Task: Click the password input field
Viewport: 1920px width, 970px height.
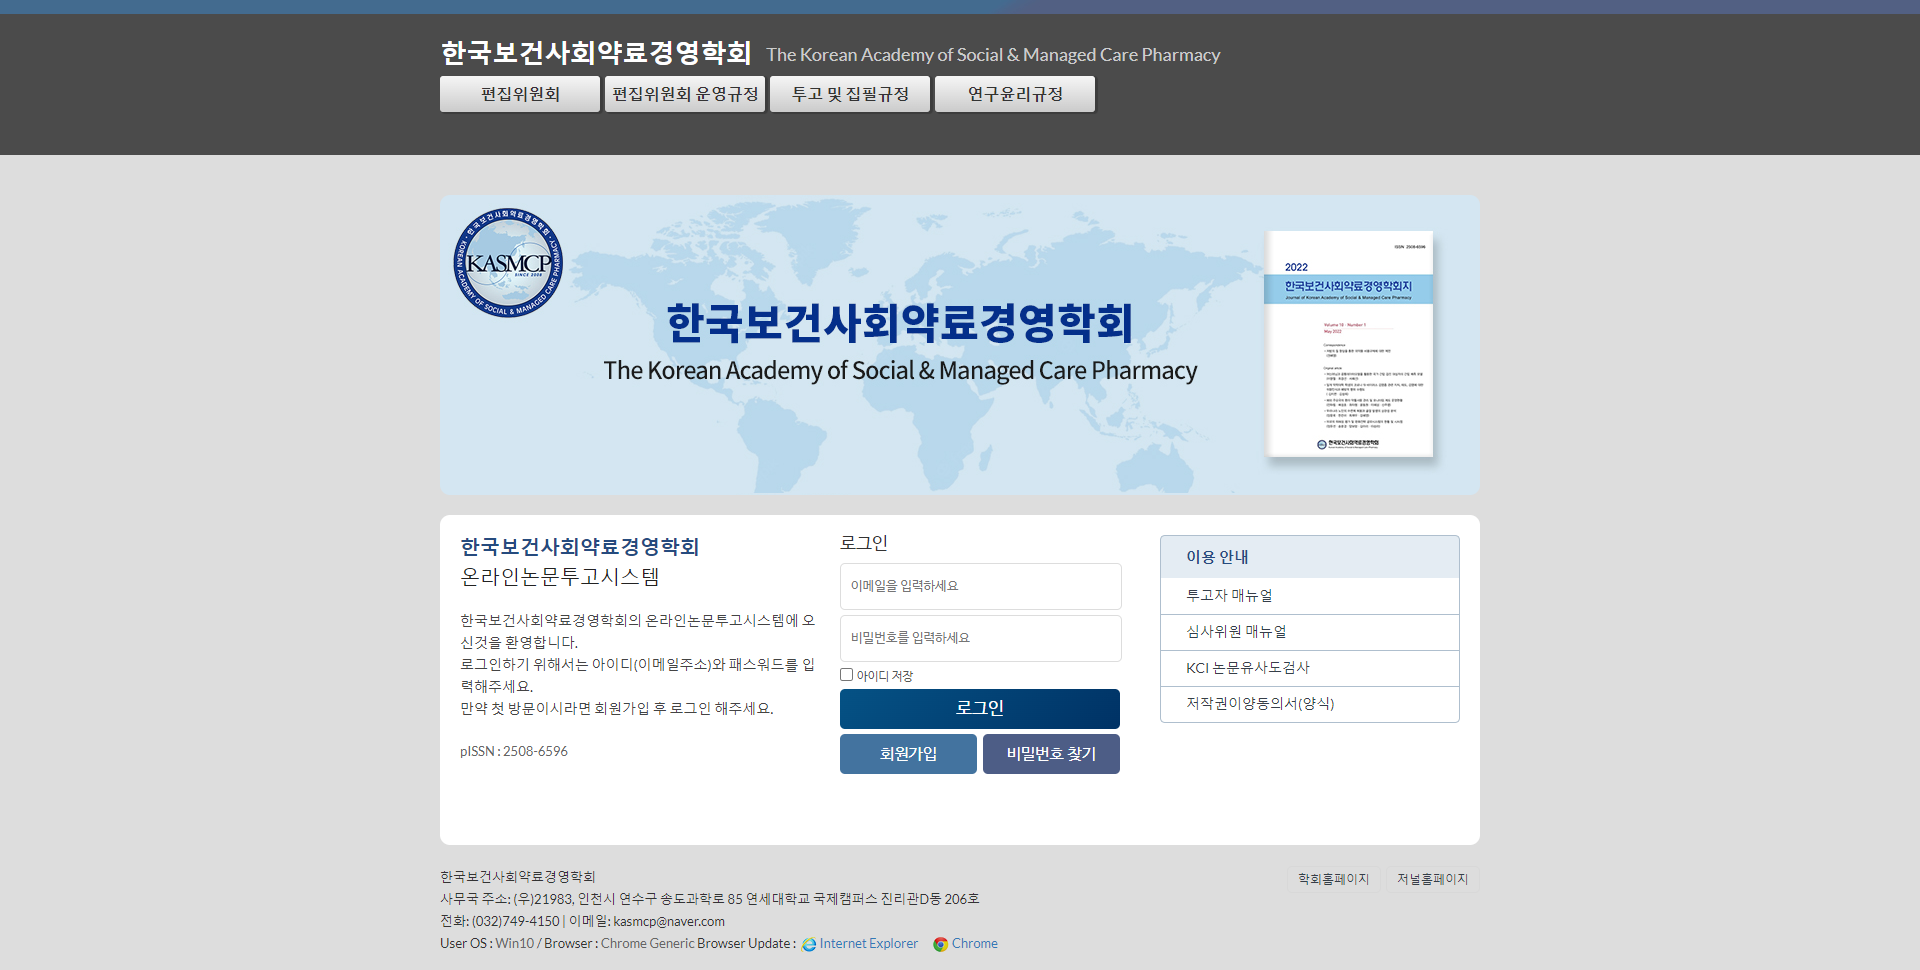Action: pyautogui.click(x=980, y=638)
